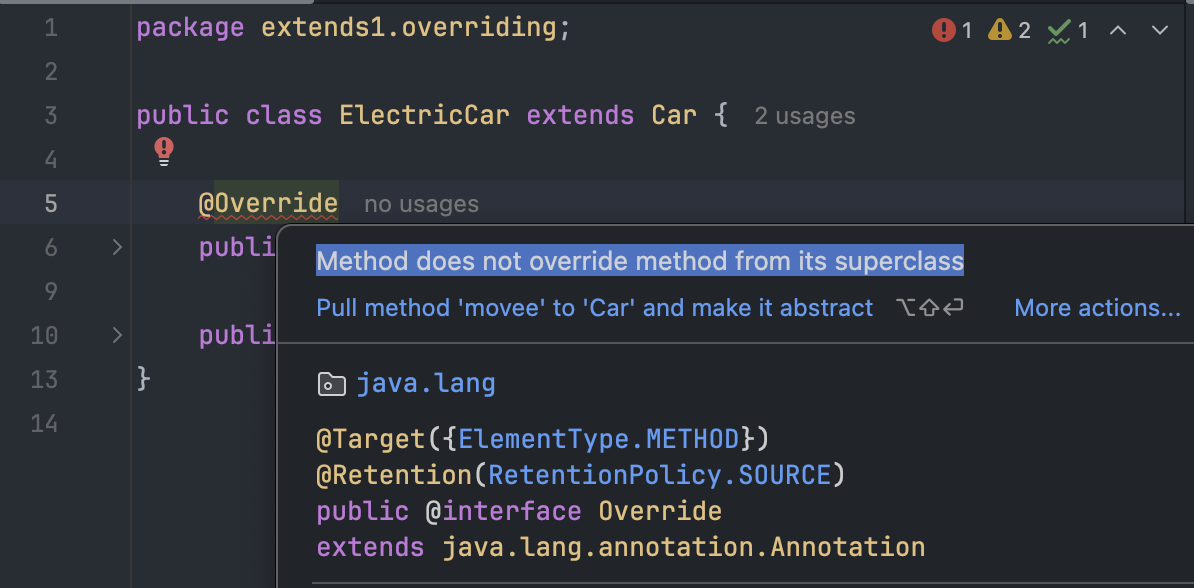
Task: Click the java.lang package folder icon
Action: click(332, 384)
